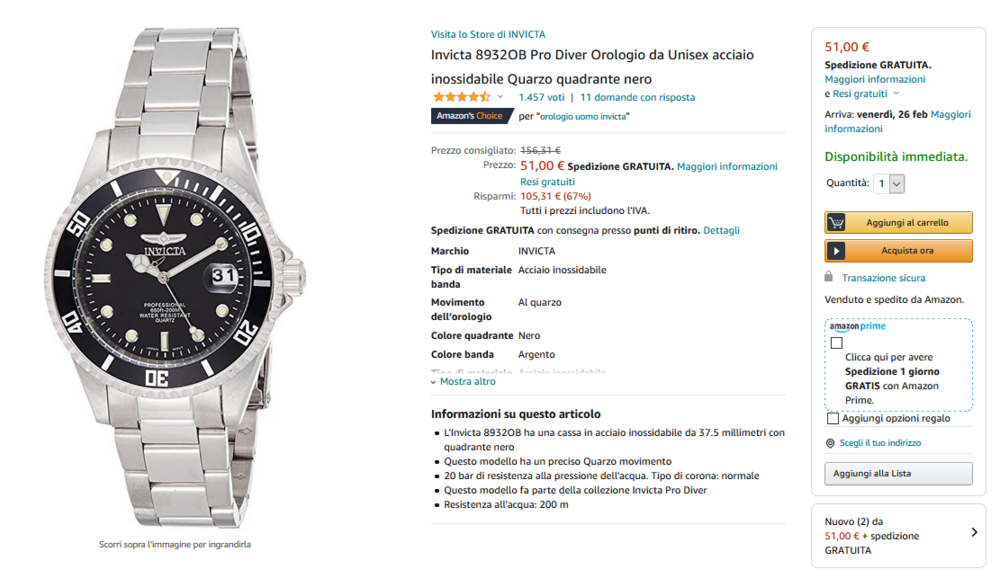Screen dimensions: 1000x578
Task: Click the Amazon Prime logo
Action: 857,326
